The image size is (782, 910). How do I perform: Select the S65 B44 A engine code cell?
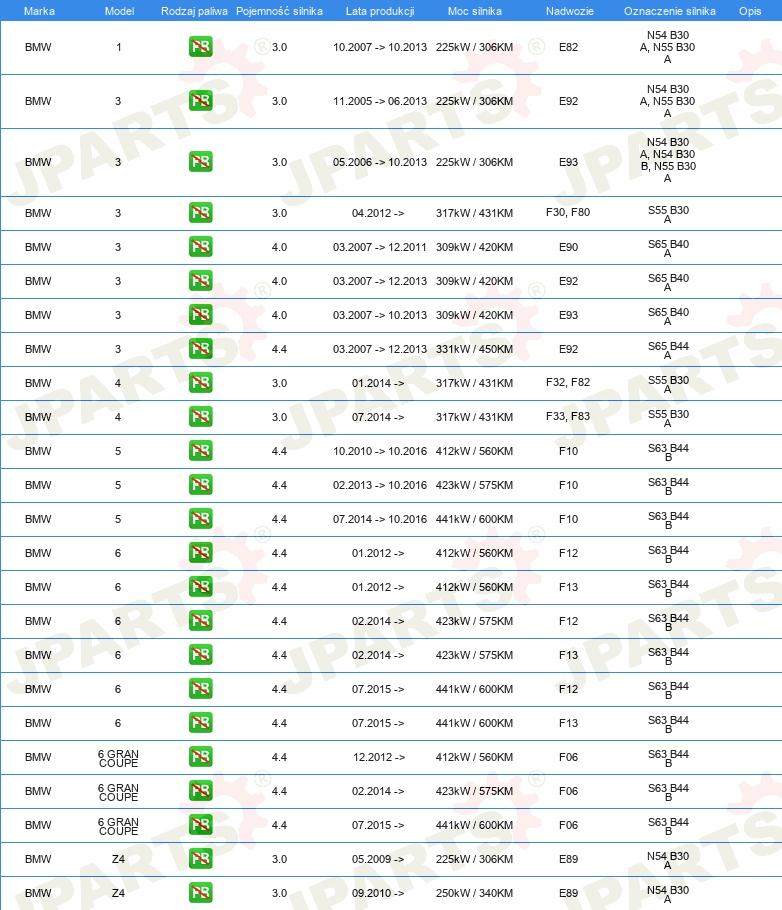pyautogui.click(x=668, y=351)
